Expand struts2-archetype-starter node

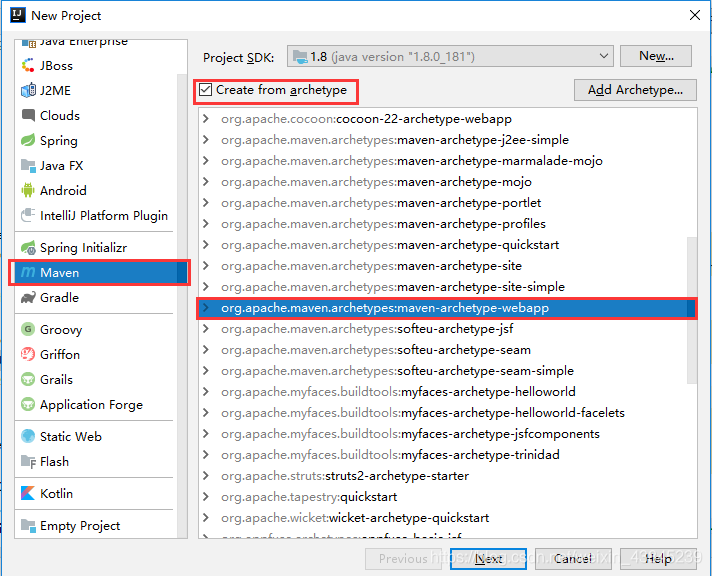pyautogui.click(x=206, y=476)
